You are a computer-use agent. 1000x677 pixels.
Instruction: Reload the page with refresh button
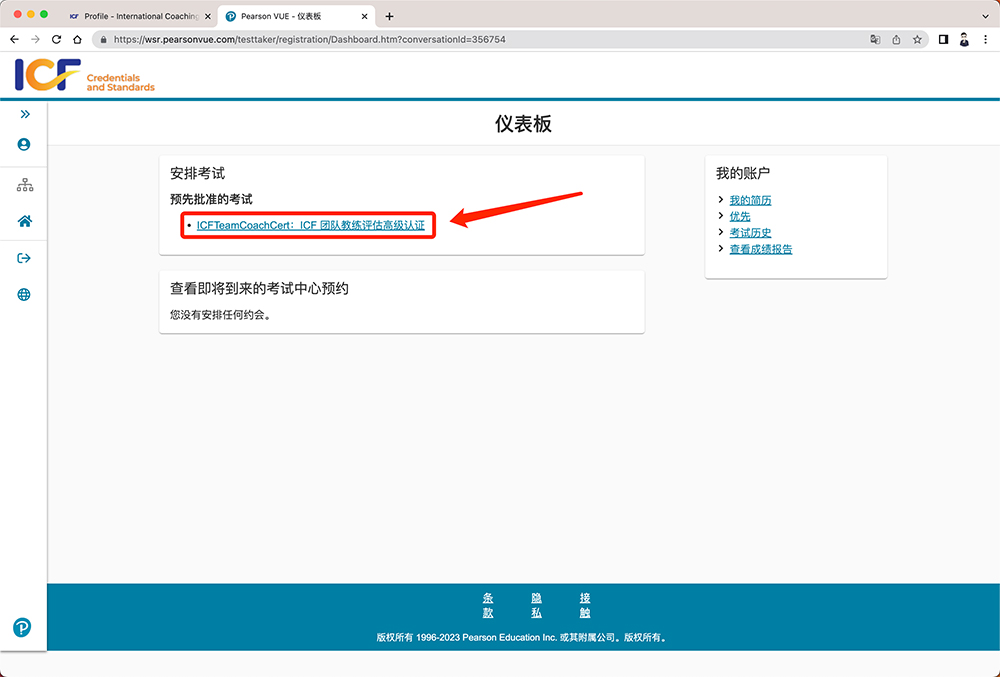pyautogui.click(x=56, y=39)
